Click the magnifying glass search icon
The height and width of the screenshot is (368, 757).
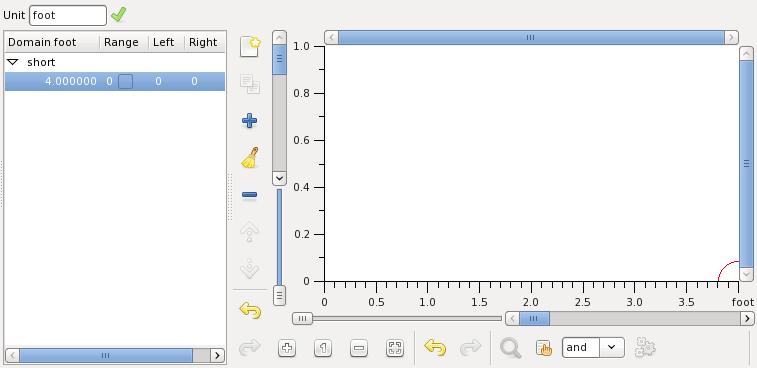[510, 348]
